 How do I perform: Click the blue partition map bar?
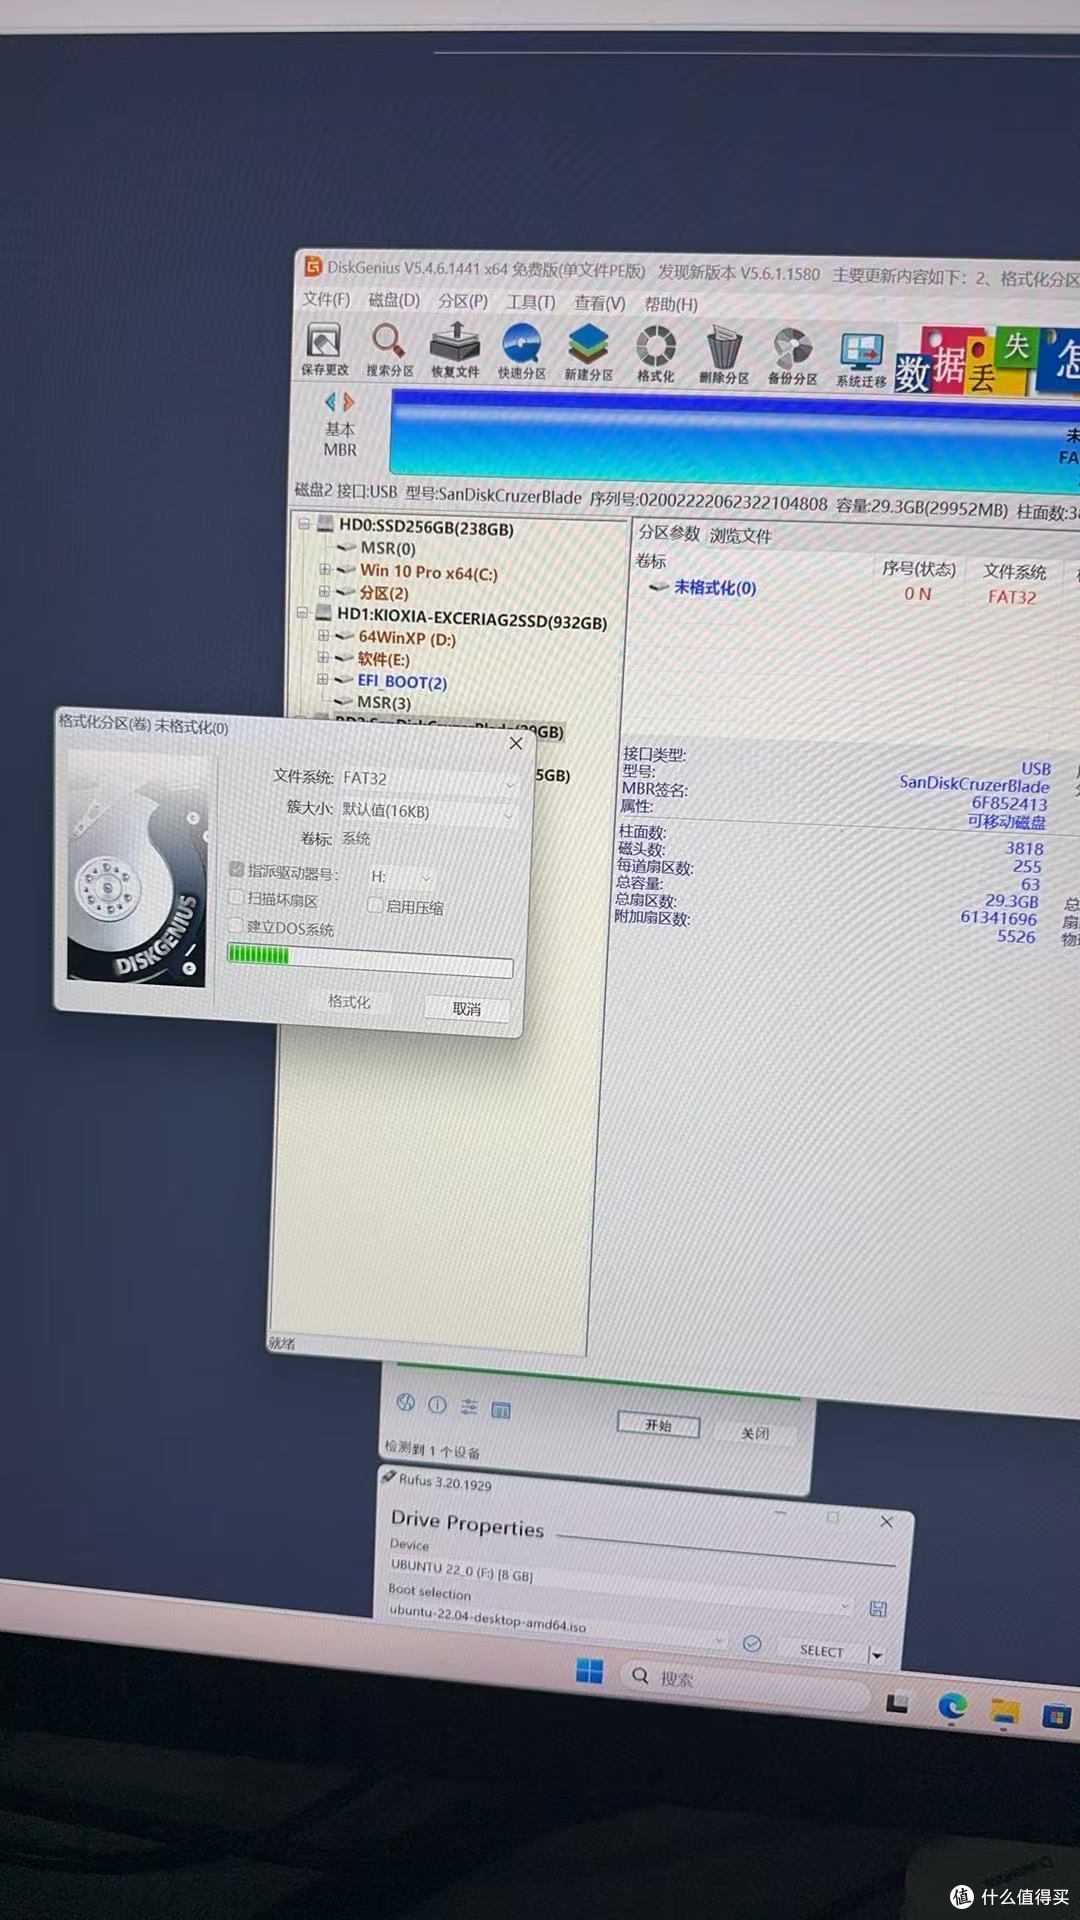coord(735,438)
